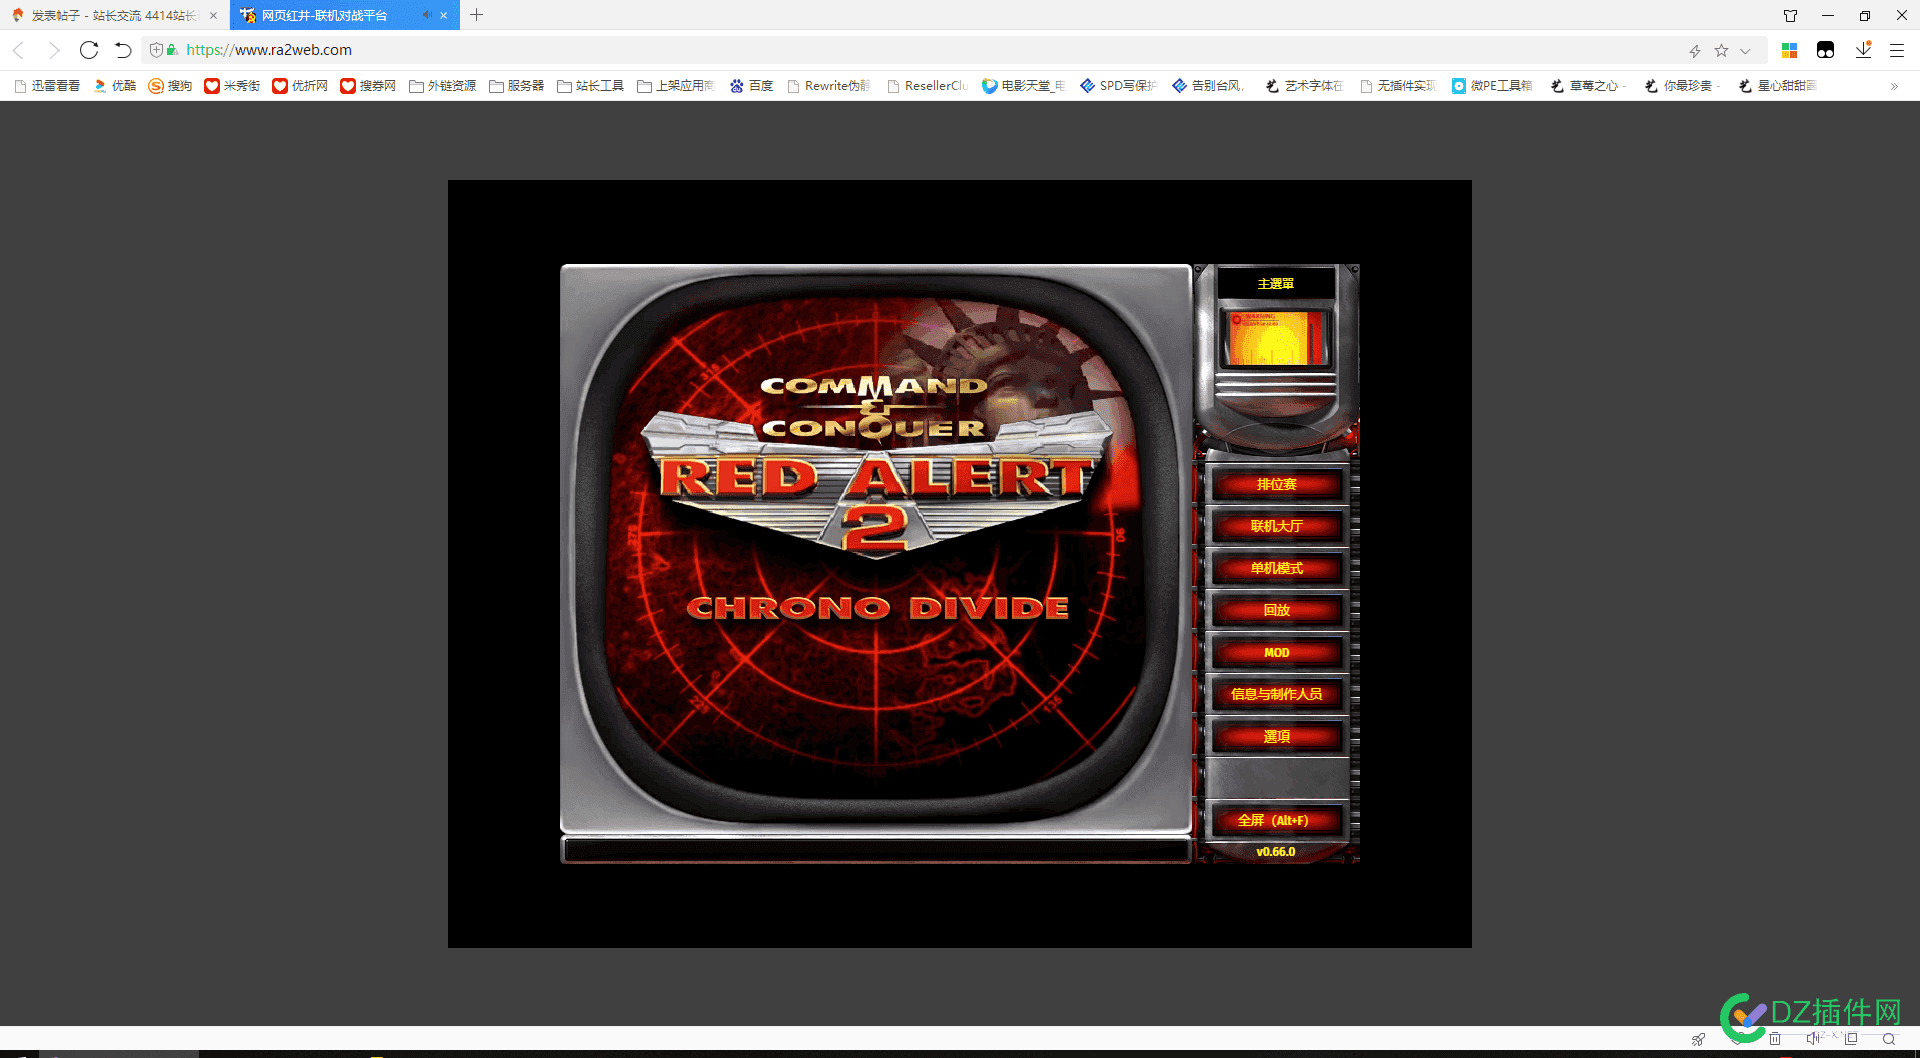Screen dimensions: 1920x1058
Task: Open the colorful apps grid icon
Action: click(x=1790, y=50)
